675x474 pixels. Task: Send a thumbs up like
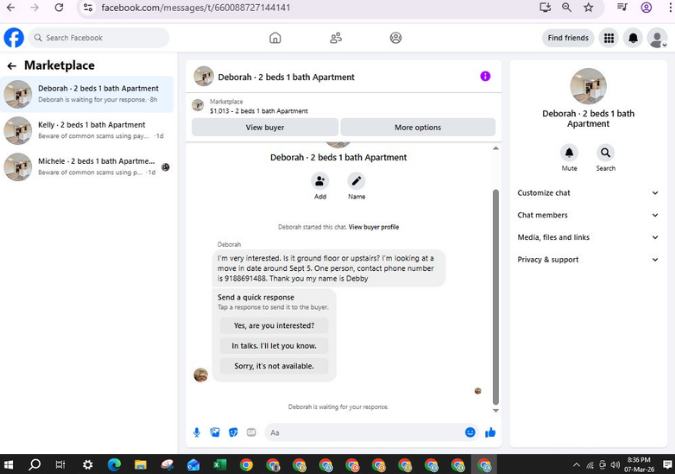pos(490,432)
